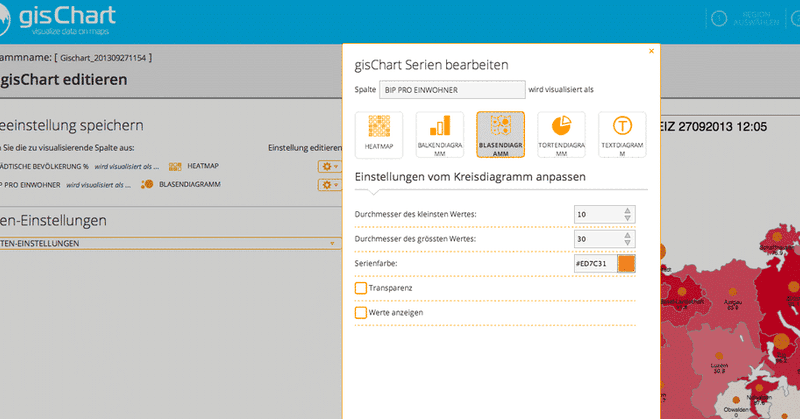Viewport: 800px width, 419px height.
Task: Click the Luzern bubble on the map
Action: click(x=719, y=356)
